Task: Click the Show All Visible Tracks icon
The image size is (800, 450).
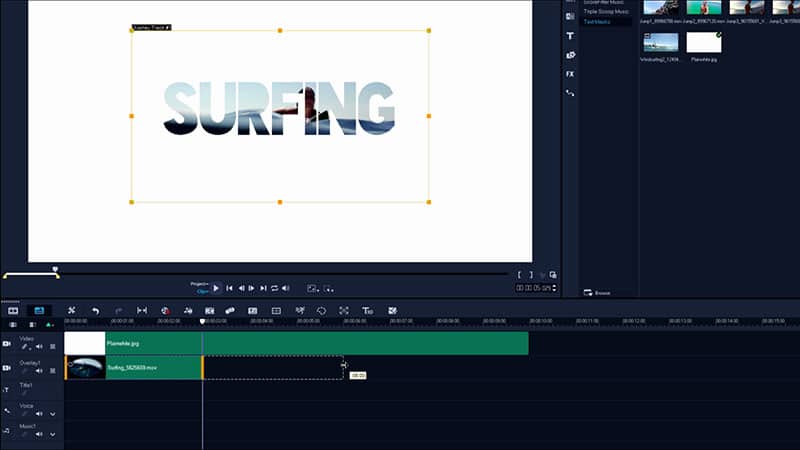Action: tap(13, 324)
